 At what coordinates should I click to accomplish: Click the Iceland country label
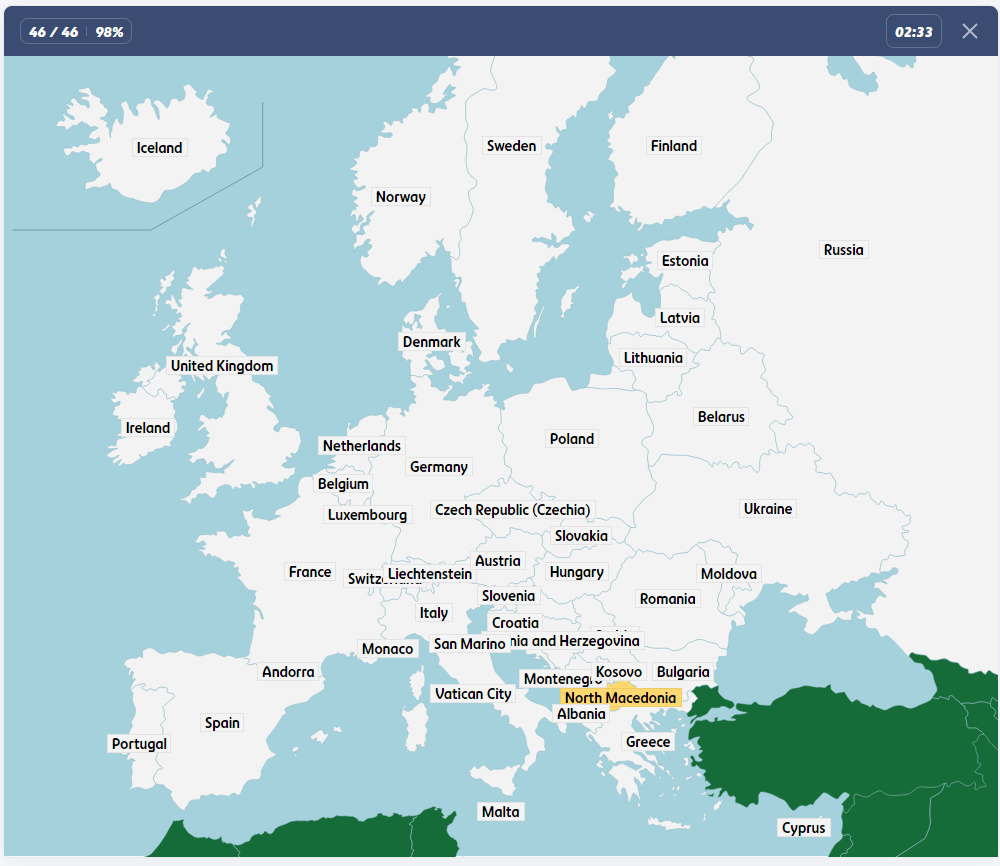(160, 148)
